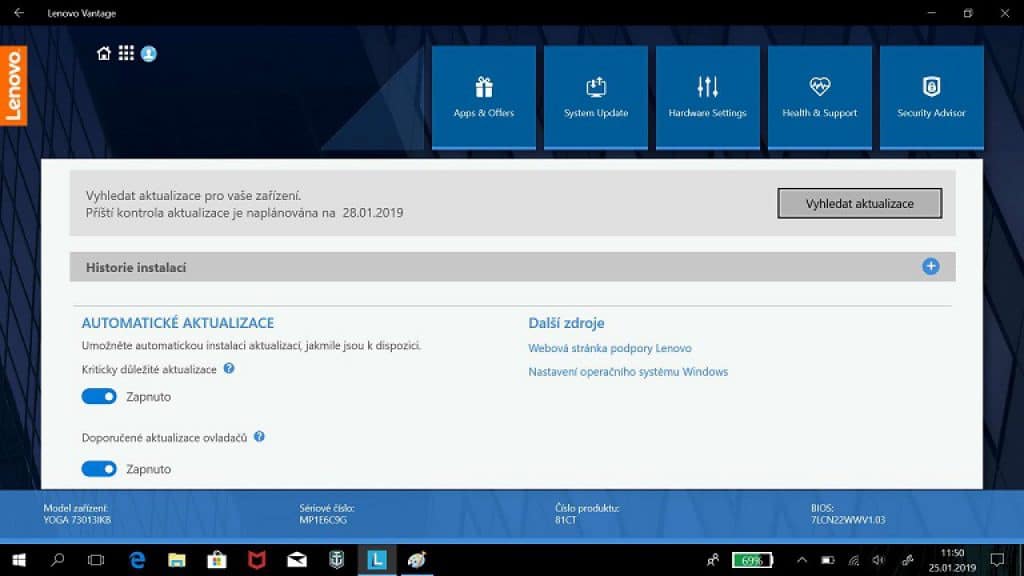
Task: Open File Explorer from taskbar
Action: (177, 560)
